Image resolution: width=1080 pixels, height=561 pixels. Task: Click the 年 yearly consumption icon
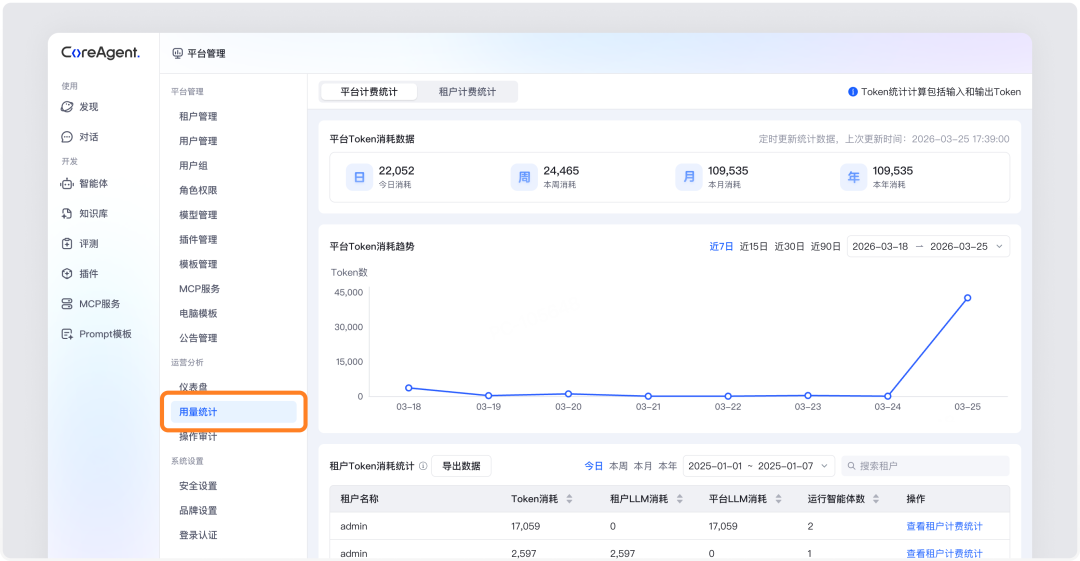click(x=853, y=177)
